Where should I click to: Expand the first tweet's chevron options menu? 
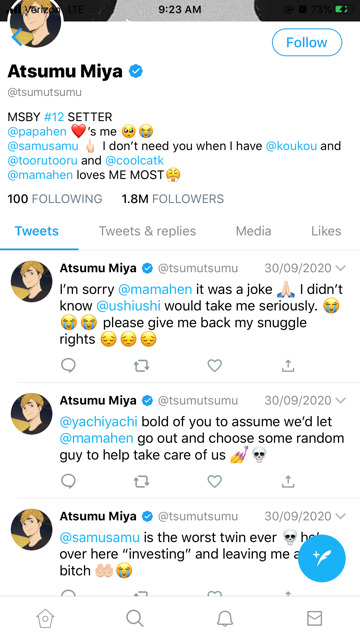click(340, 268)
